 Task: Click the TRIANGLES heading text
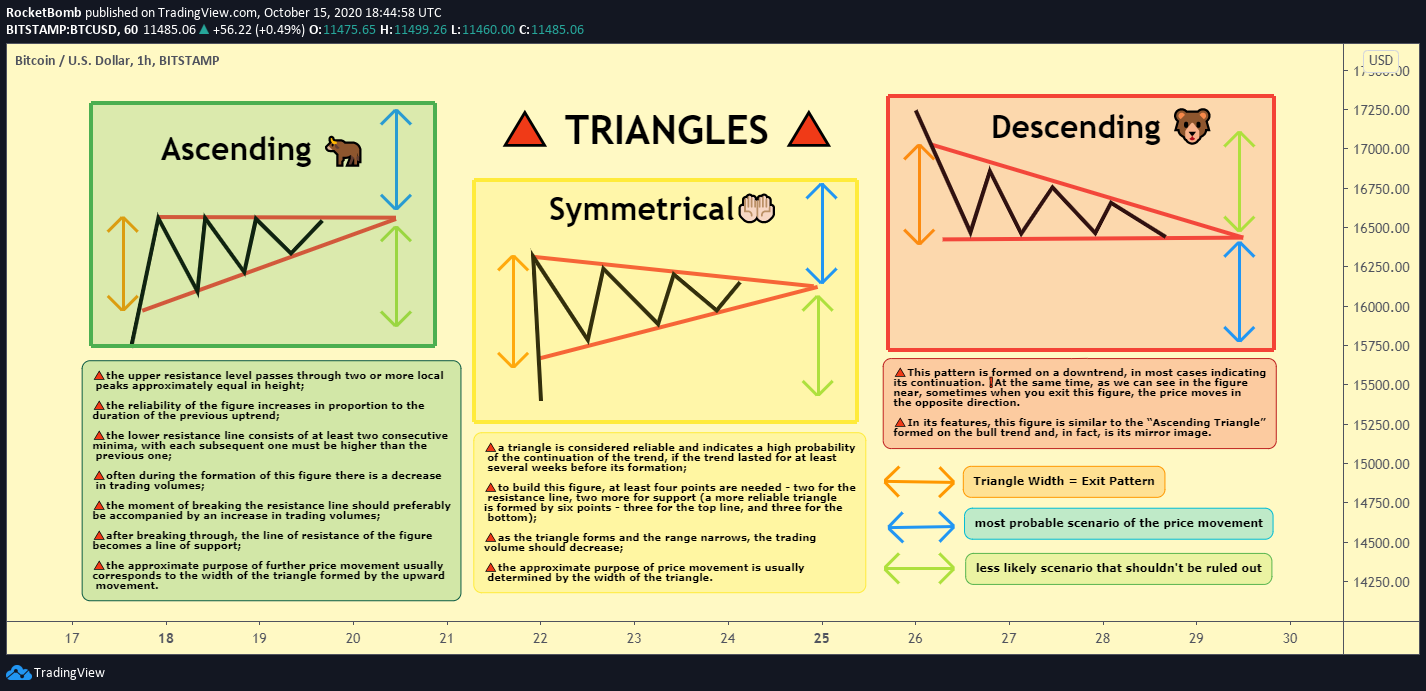click(666, 130)
